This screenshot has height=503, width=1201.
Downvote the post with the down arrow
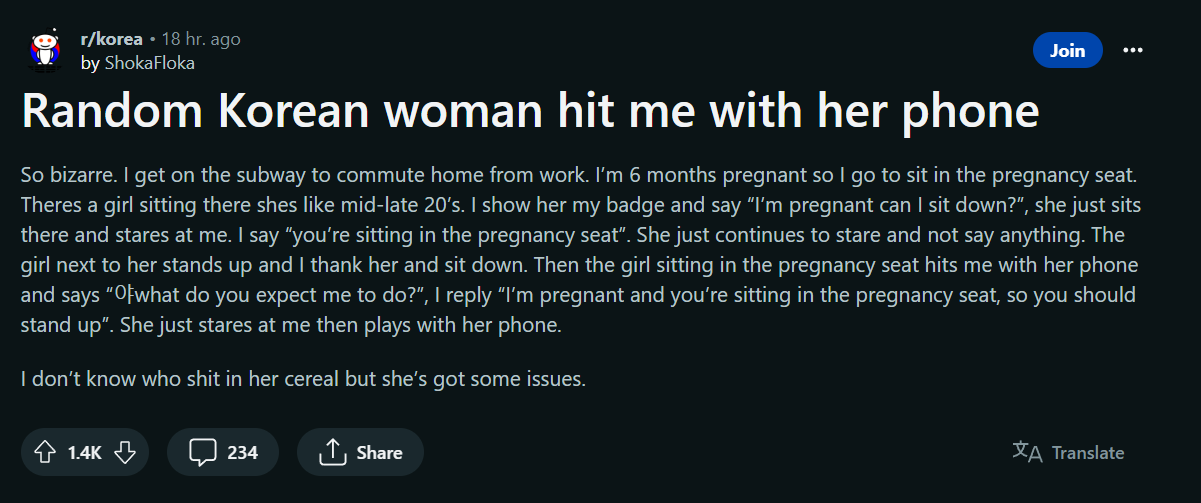pyautogui.click(x=125, y=453)
